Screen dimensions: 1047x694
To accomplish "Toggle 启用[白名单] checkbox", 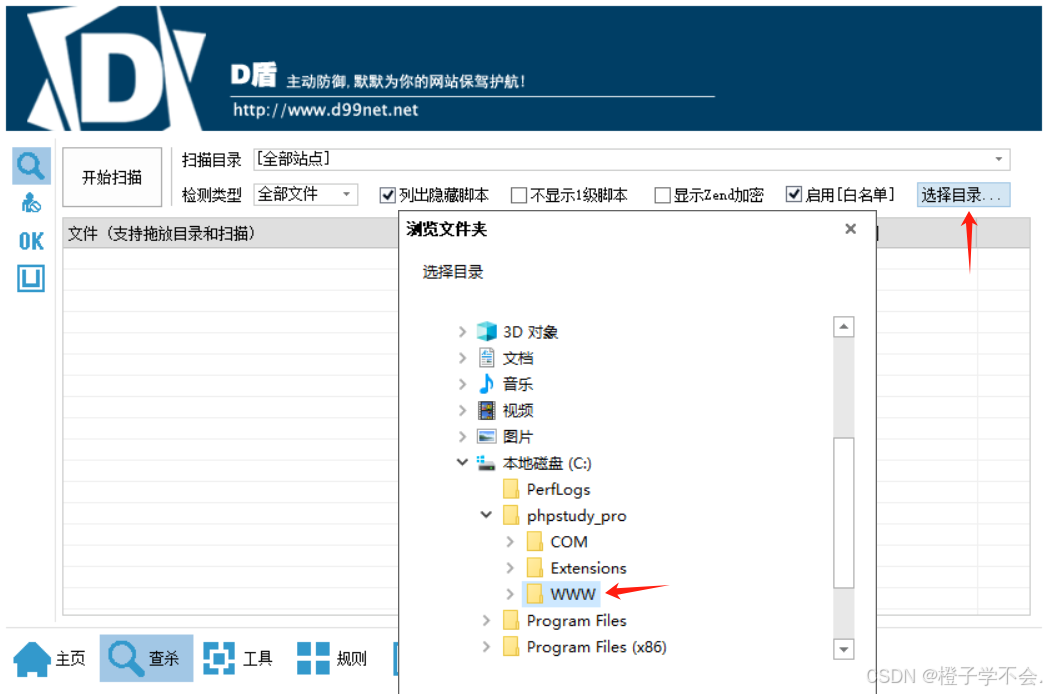I will click(793, 194).
